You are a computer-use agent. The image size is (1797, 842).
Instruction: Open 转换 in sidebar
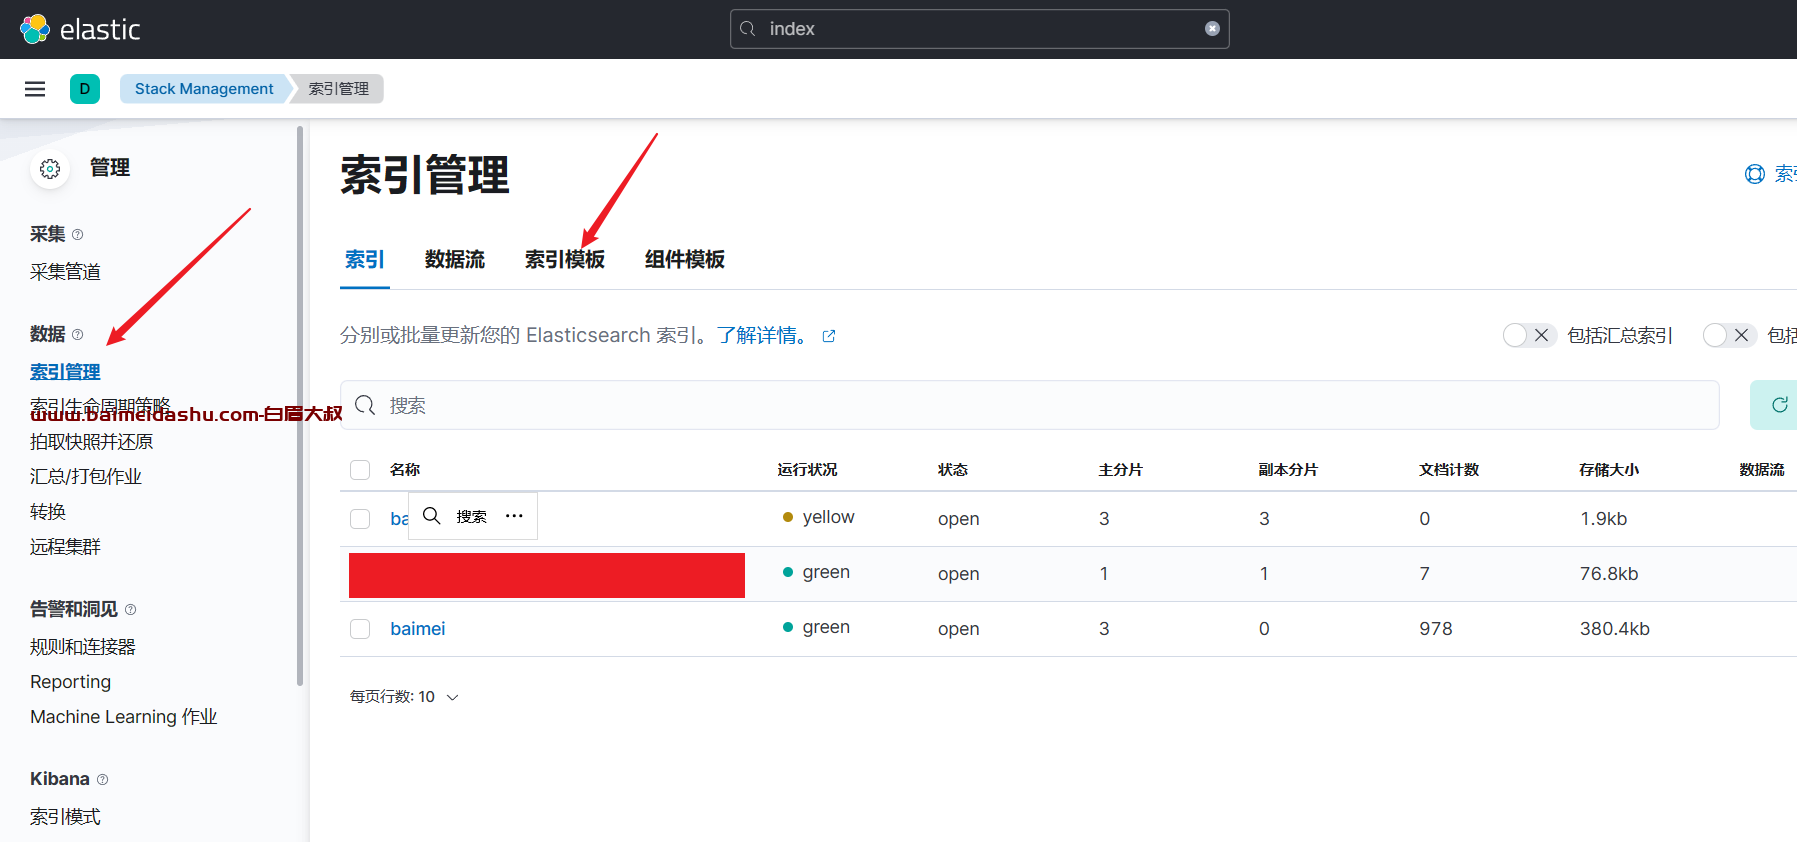tap(48, 512)
